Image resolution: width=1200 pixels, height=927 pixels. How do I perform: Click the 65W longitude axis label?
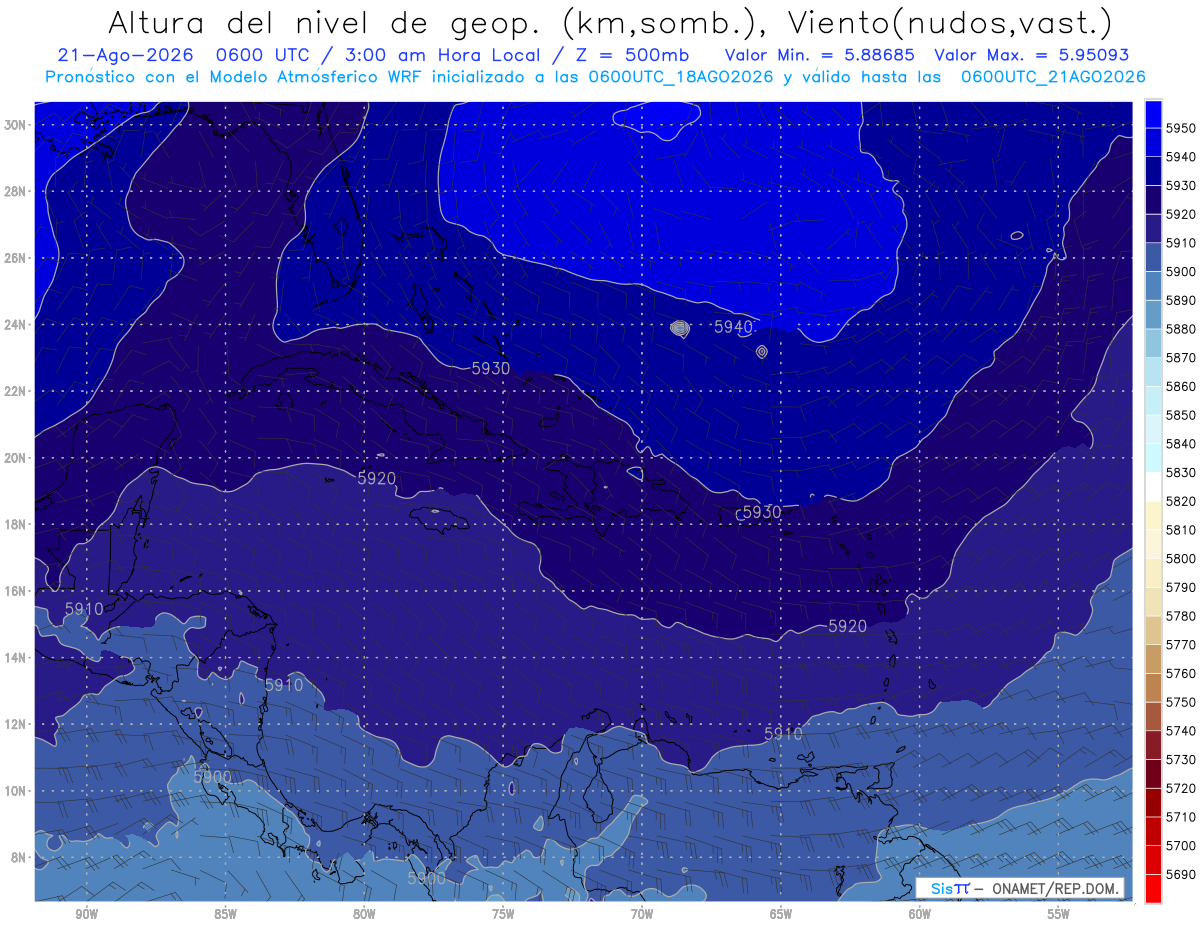coord(781,915)
